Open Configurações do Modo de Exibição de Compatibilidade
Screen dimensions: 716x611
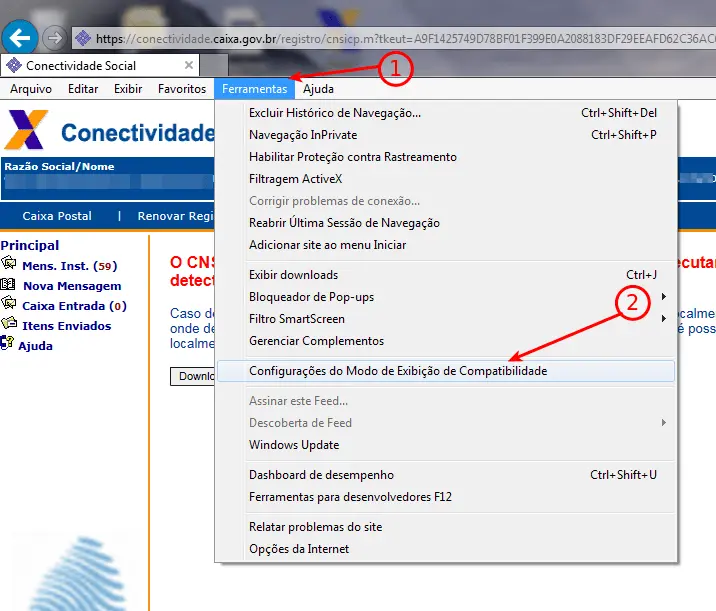pyautogui.click(x=446, y=371)
